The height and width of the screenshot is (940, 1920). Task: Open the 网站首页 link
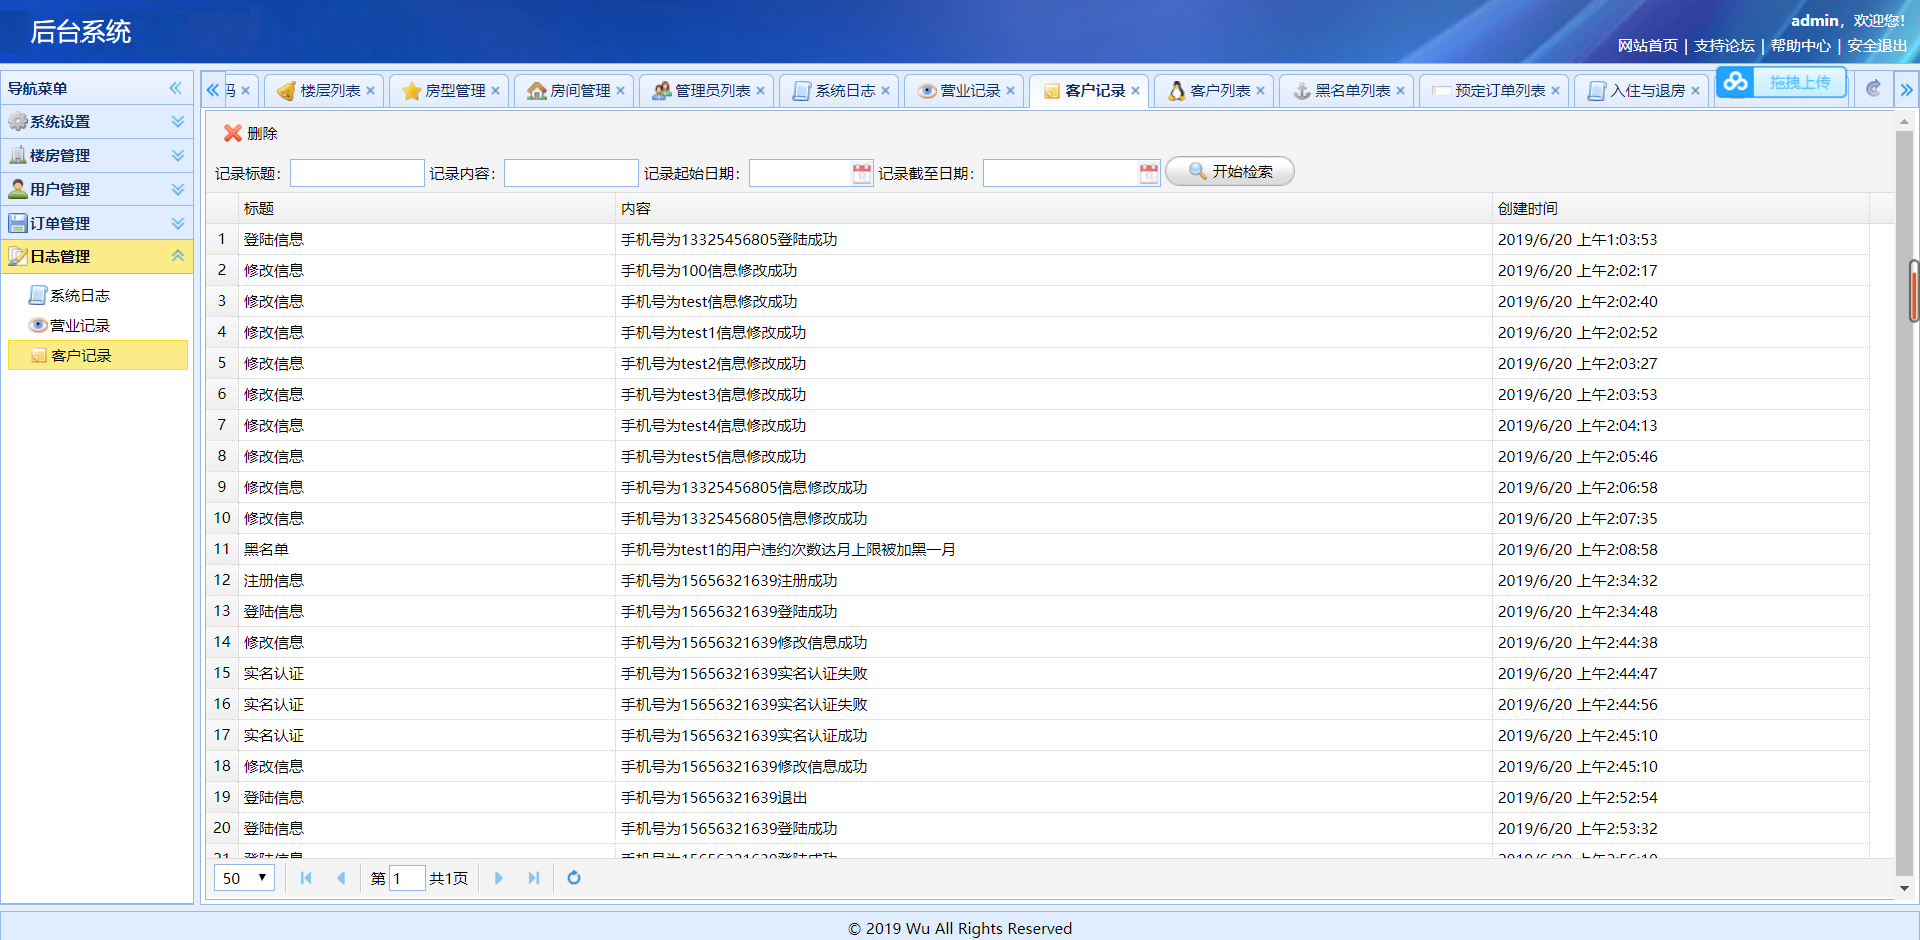(x=1648, y=46)
